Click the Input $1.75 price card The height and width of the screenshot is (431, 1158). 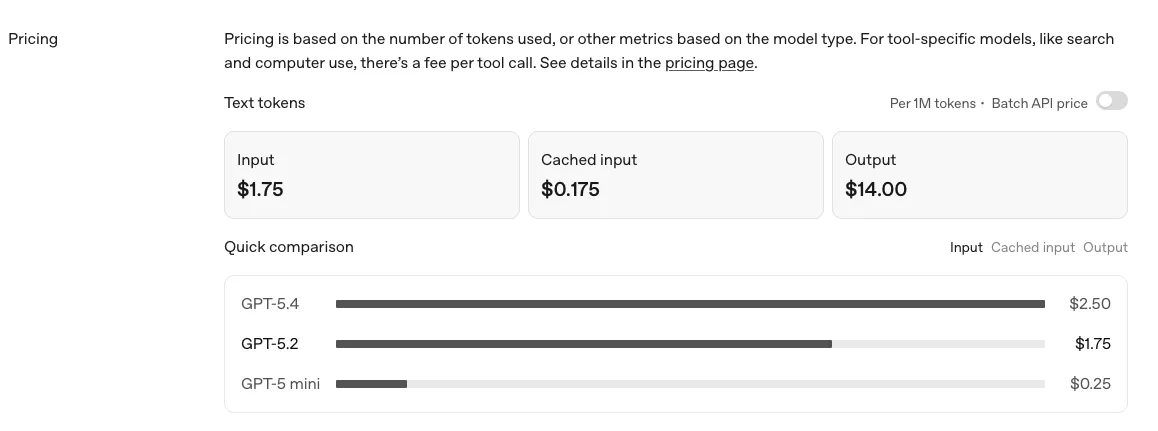point(371,175)
